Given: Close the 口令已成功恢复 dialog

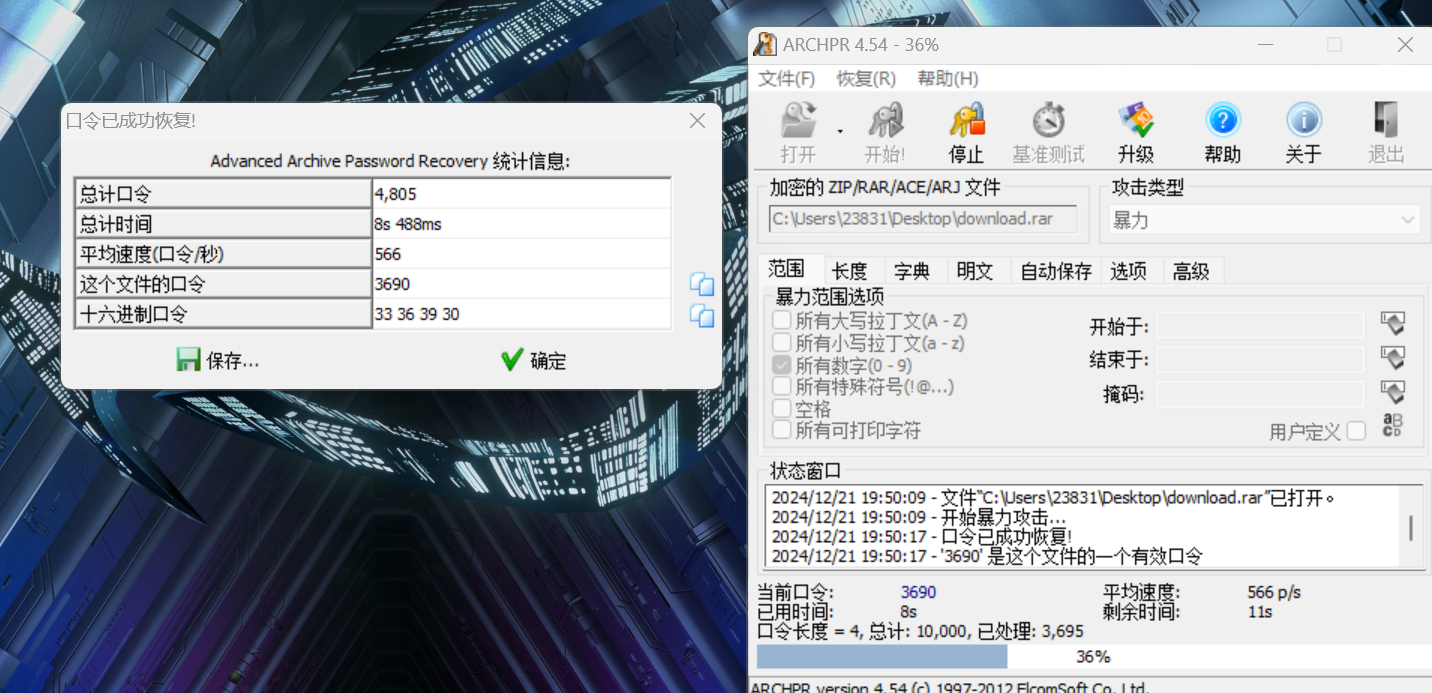Looking at the screenshot, I should (x=698, y=120).
